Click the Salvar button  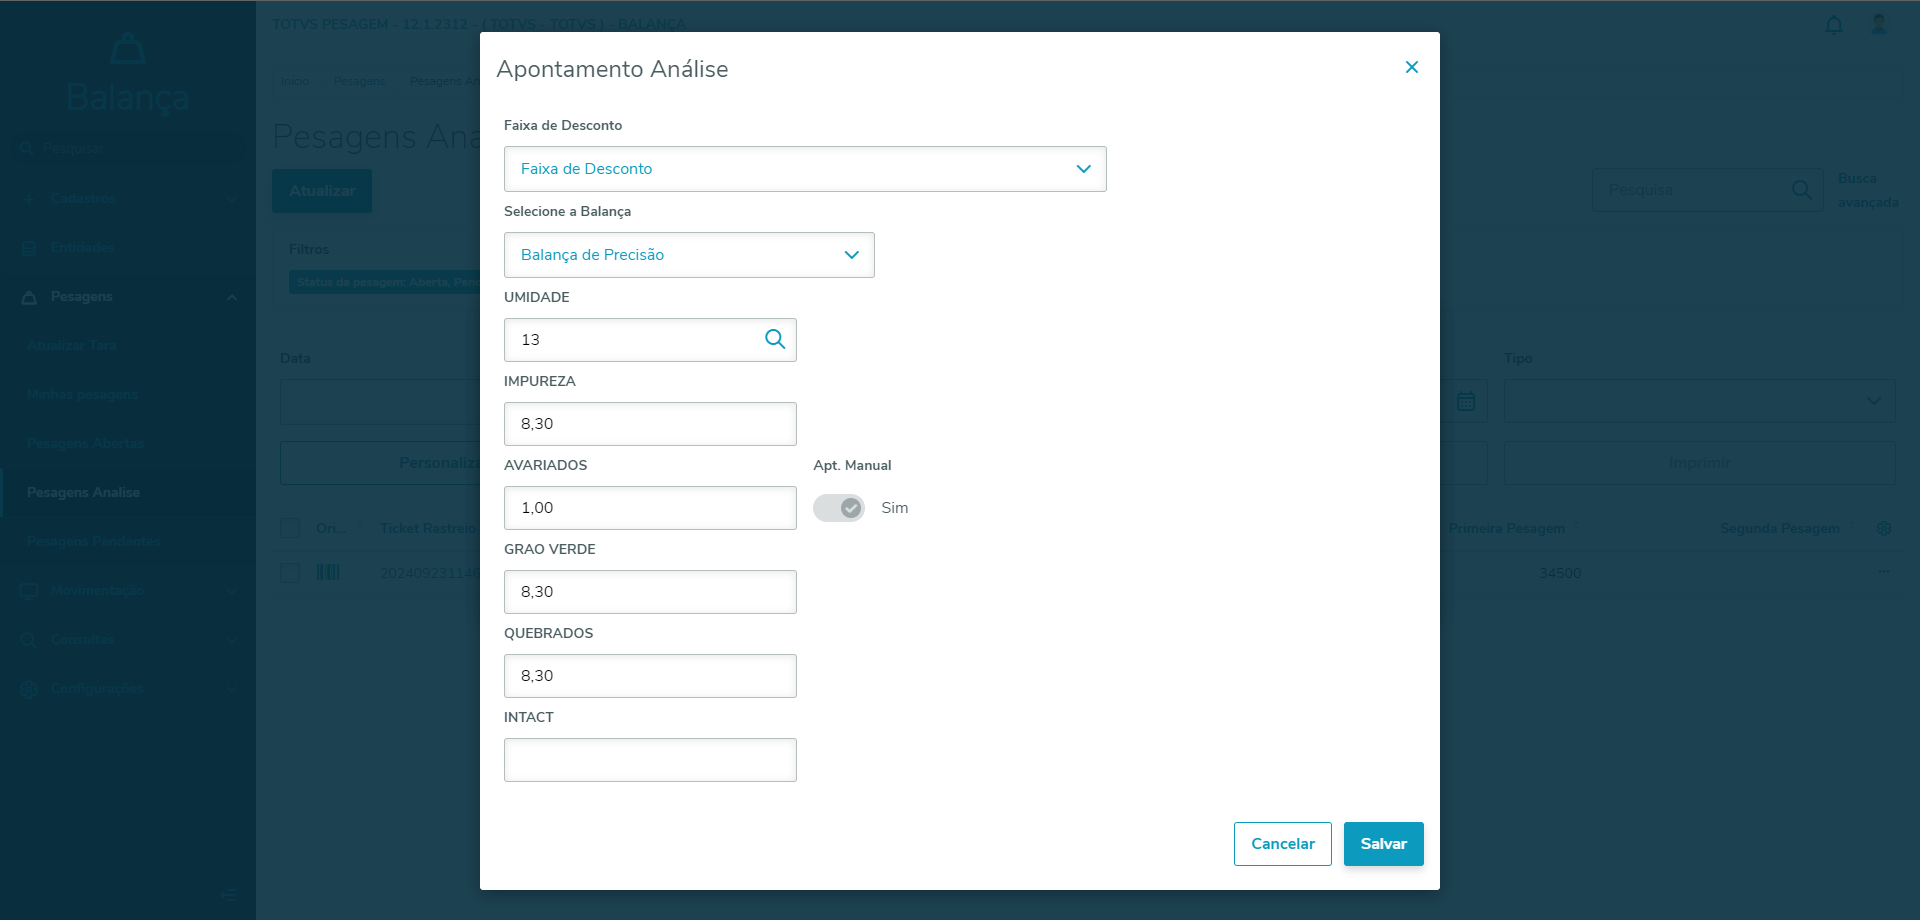(1383, 844)
